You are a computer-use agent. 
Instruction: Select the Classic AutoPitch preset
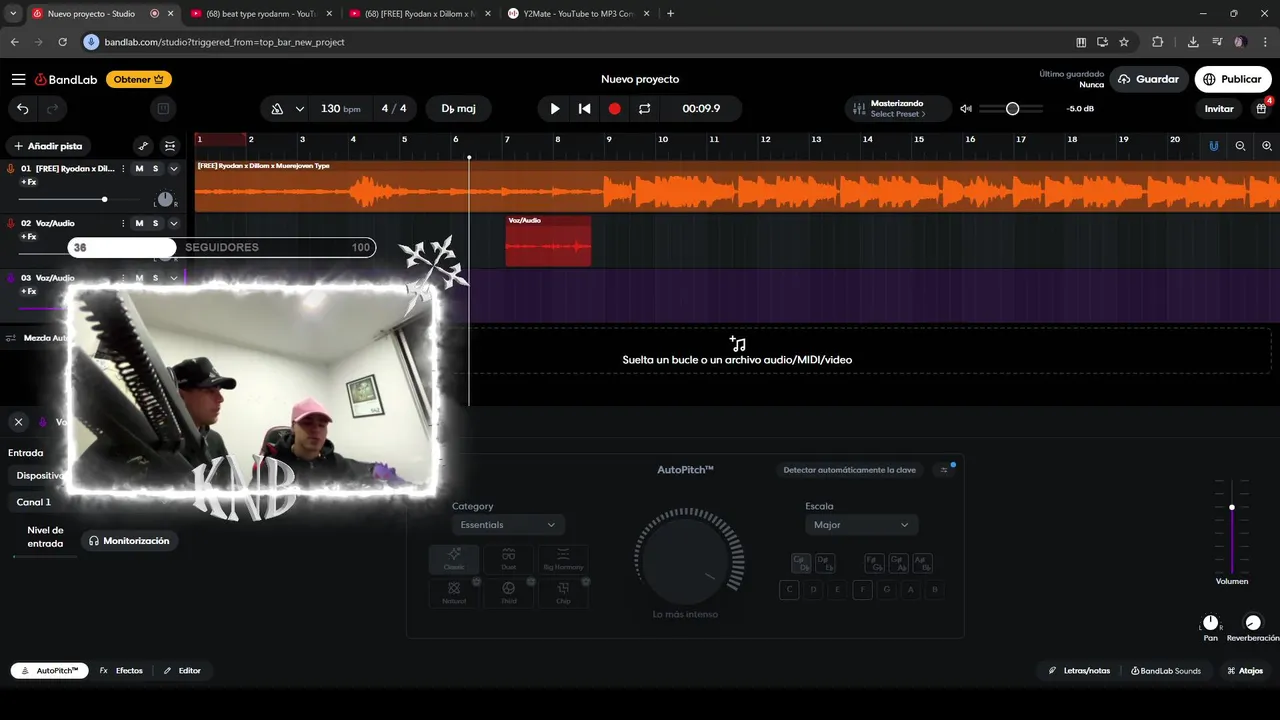(x=454, y=559)
